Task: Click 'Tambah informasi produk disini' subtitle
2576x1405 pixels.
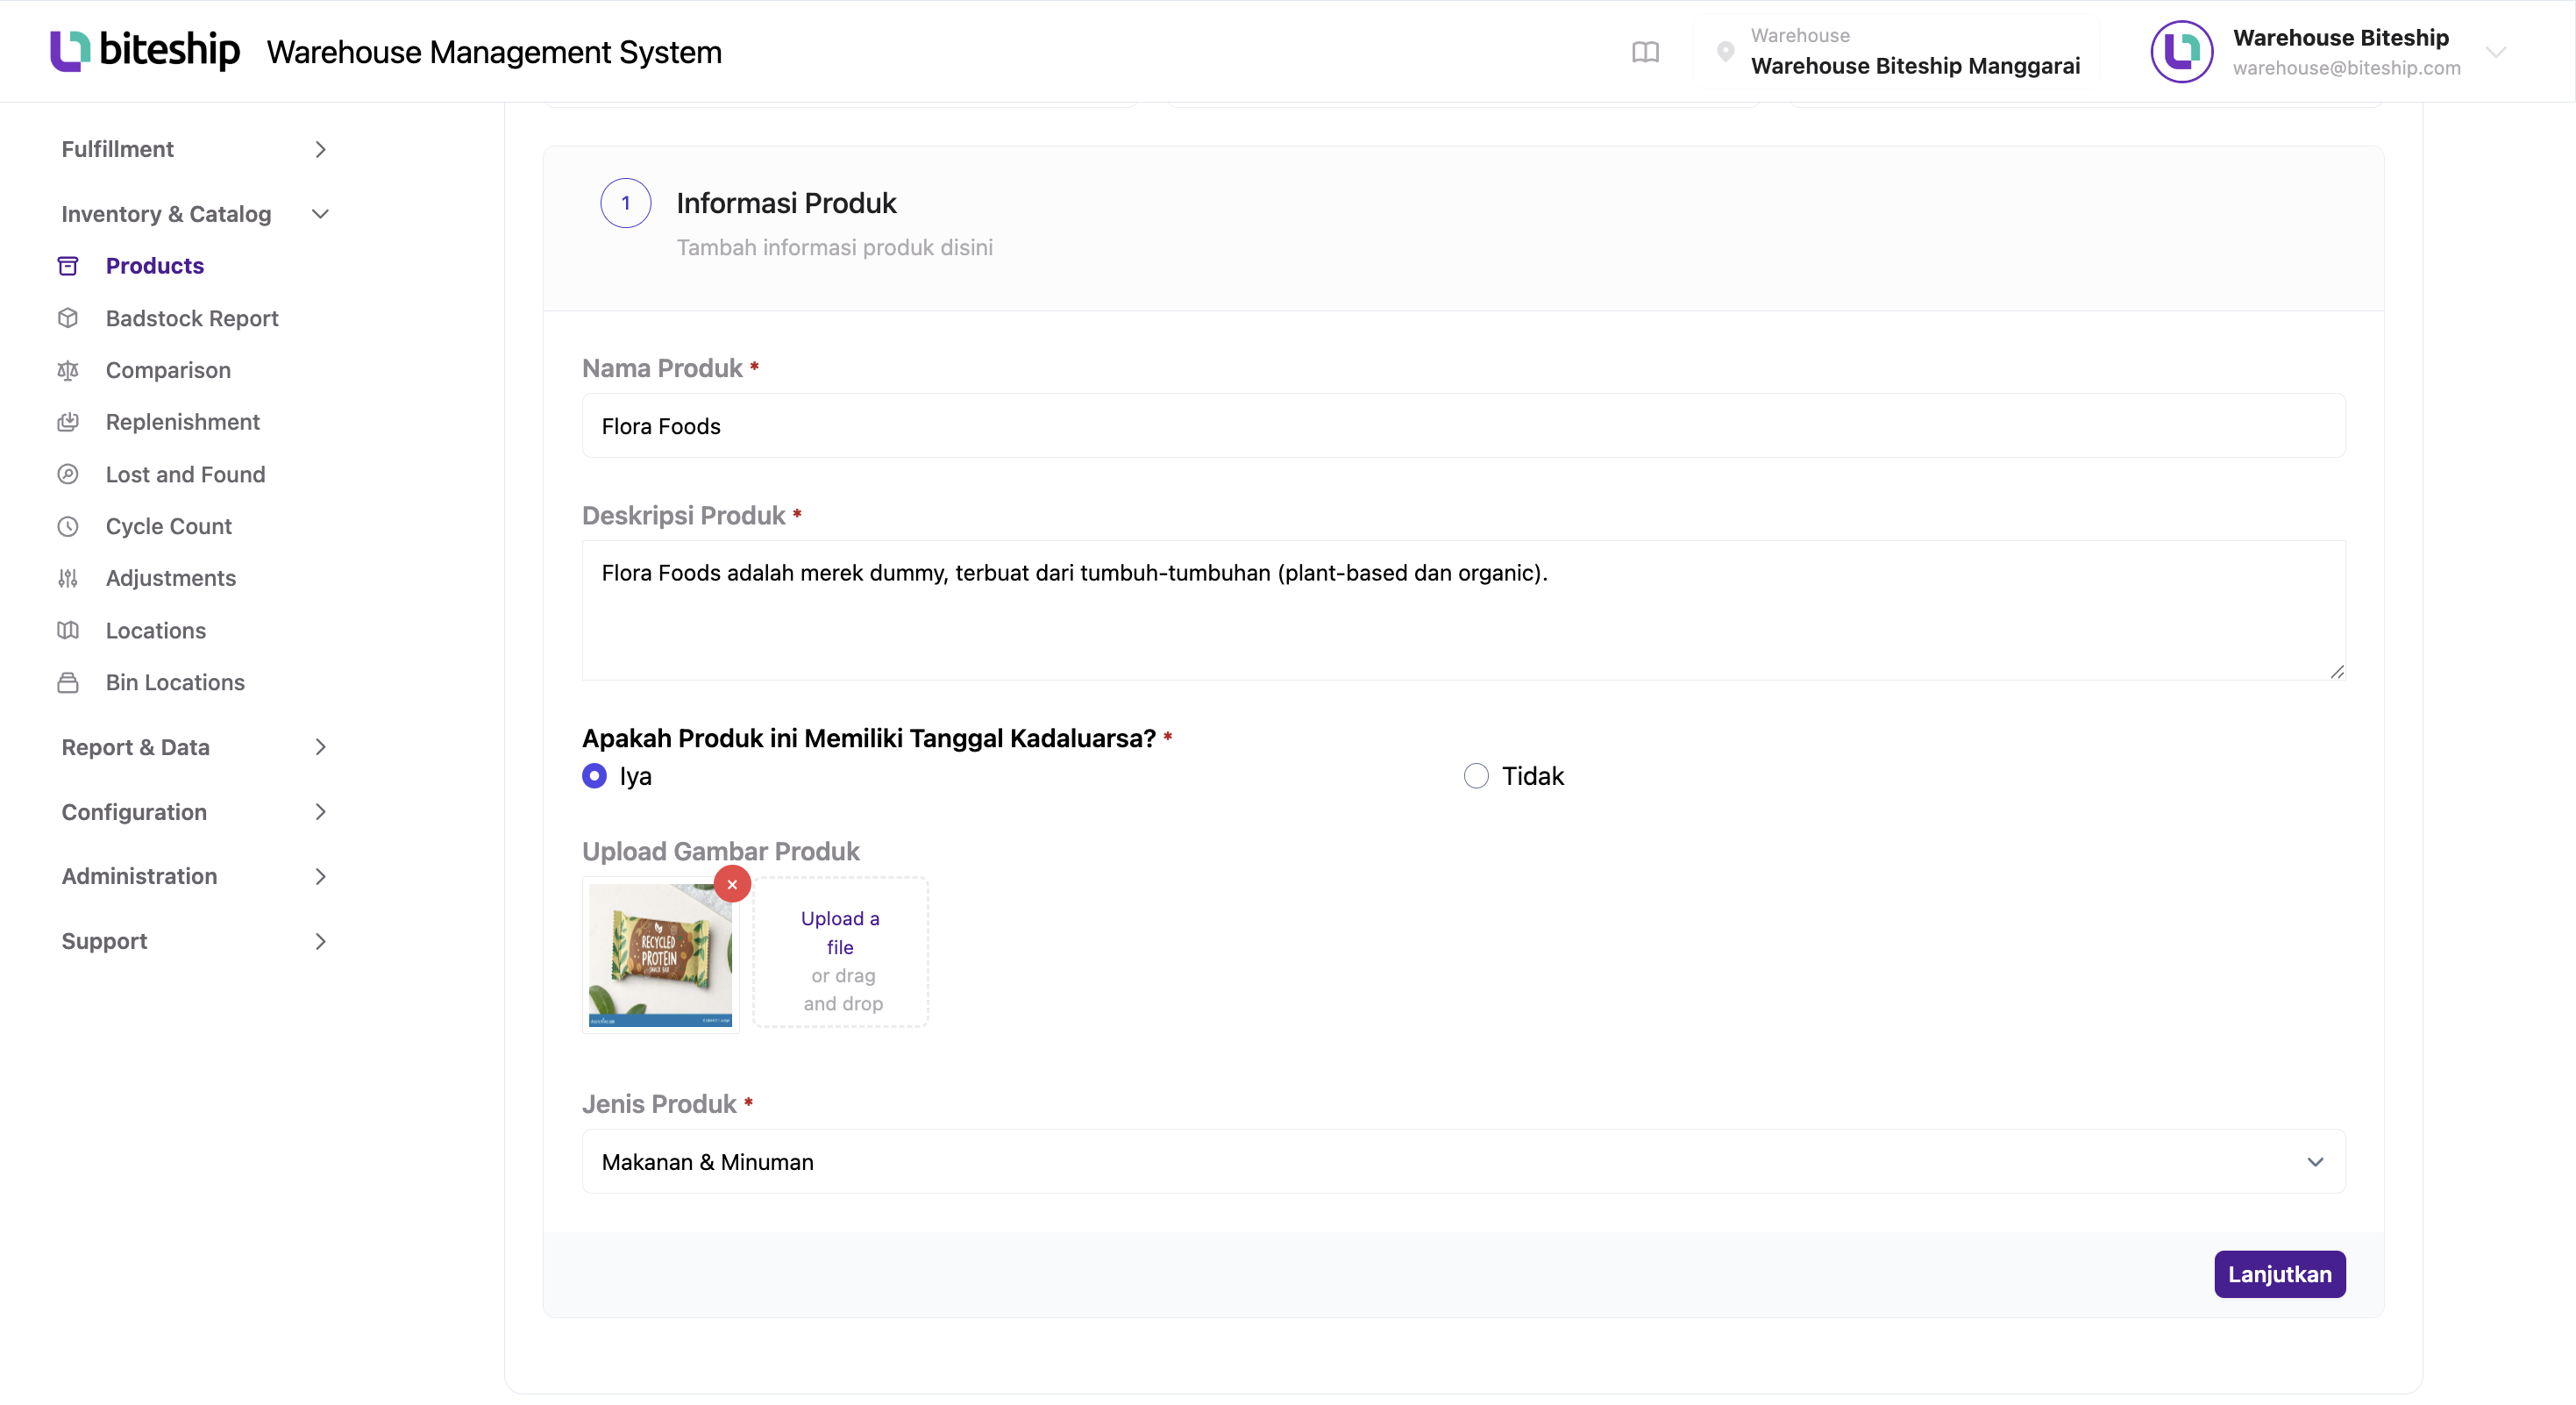Action: click(x=834, y=248)
